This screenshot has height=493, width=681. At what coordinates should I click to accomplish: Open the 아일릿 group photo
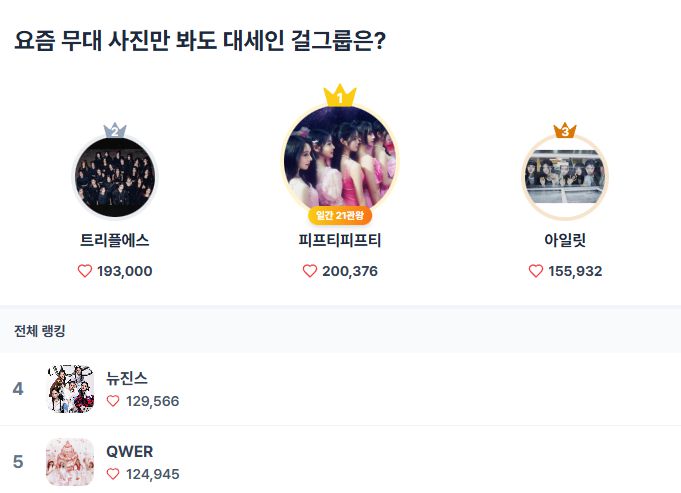click(x=565, y=177)
